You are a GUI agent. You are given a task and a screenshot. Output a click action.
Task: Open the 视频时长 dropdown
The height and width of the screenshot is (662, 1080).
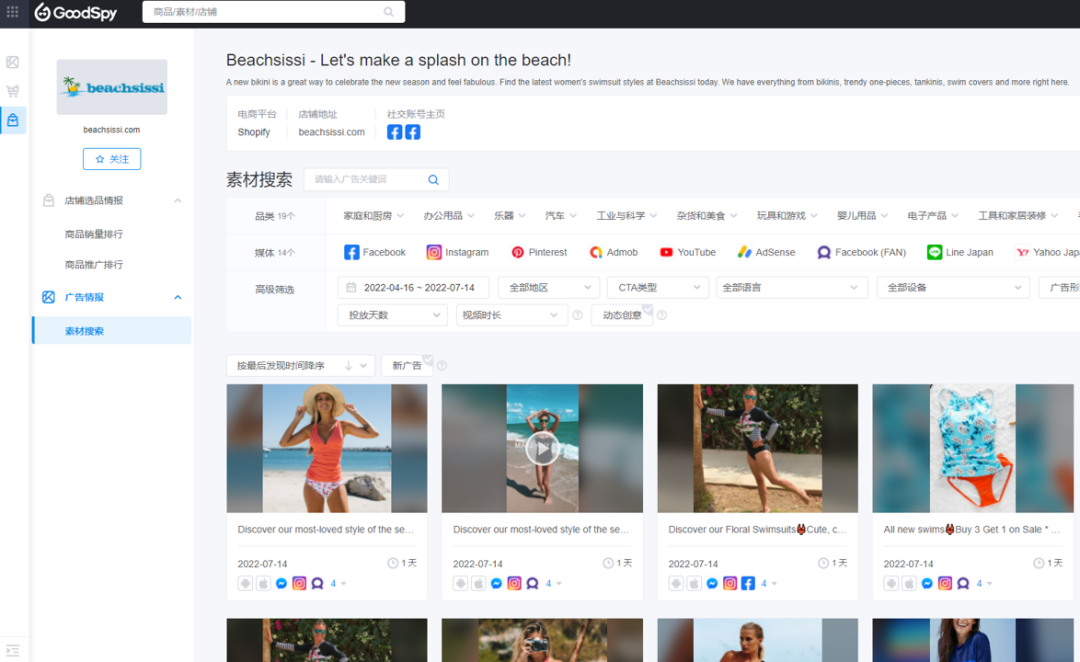[x=510, y=316]
